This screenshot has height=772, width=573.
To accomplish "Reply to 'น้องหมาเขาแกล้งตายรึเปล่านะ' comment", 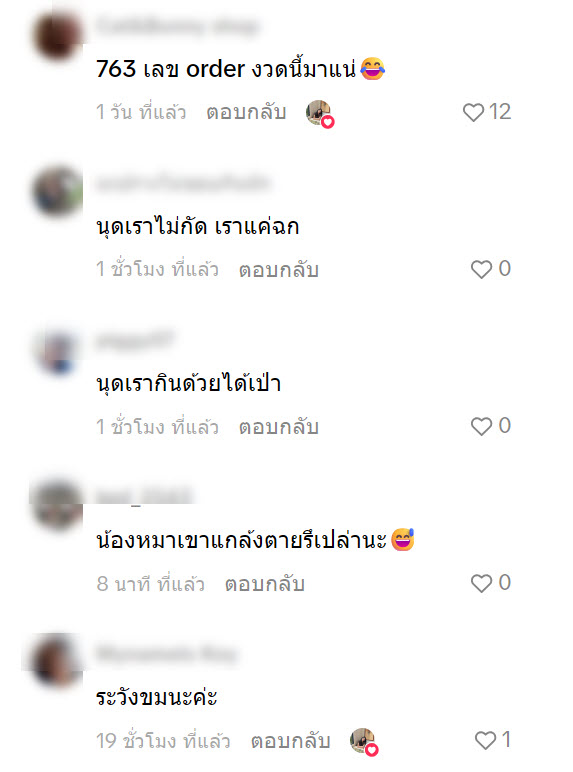I will click(x=265, y=583).
